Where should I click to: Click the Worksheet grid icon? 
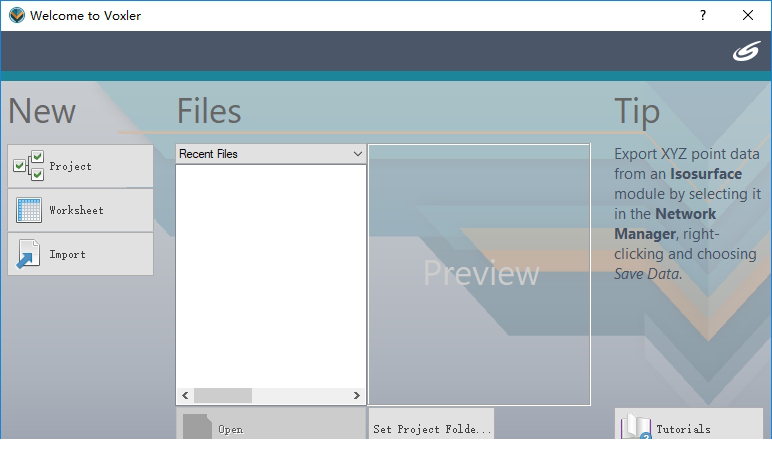tap(29, 210)
